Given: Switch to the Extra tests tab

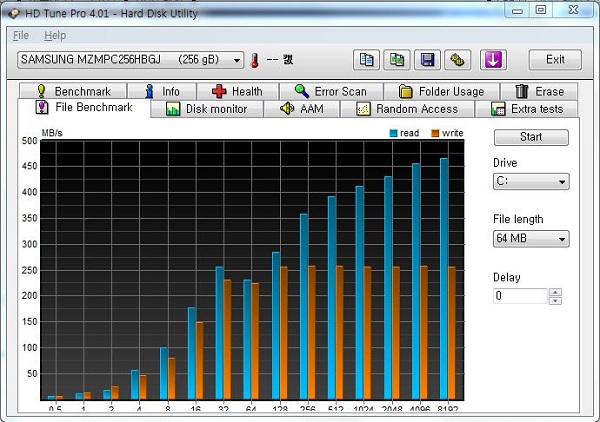Looking at the screenshot, I should (527, 109).
